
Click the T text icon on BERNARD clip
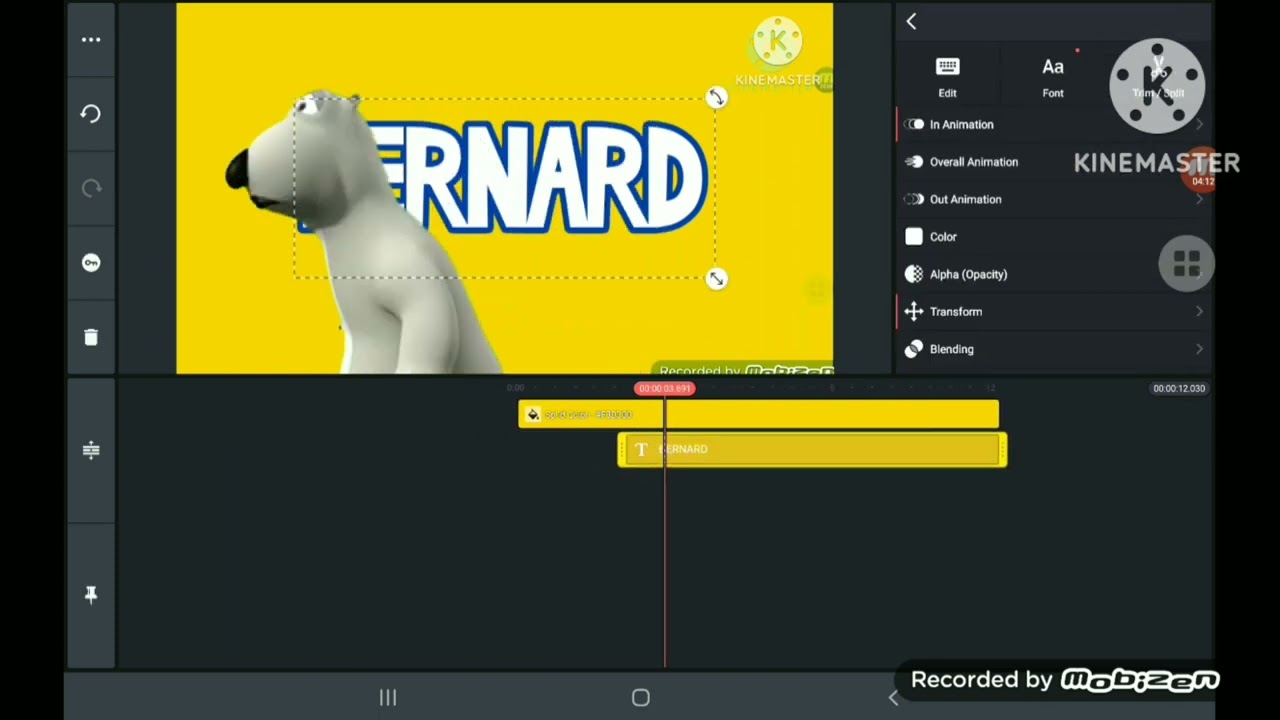point(642,450)
